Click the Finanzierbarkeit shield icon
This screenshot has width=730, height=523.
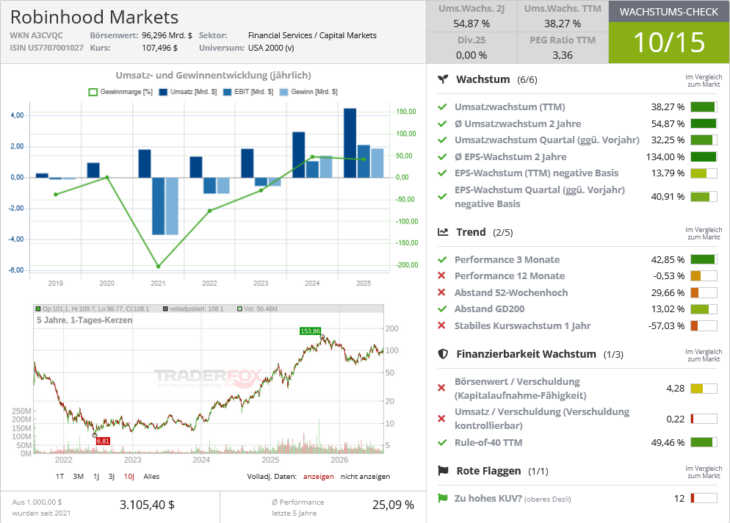click(443, 354)
